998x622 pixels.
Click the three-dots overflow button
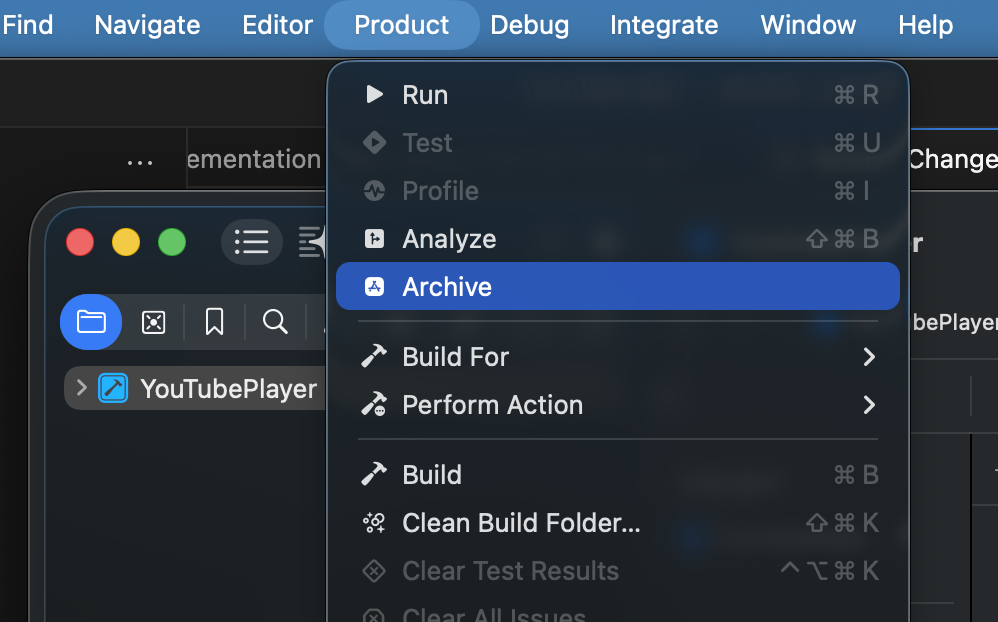(x=140, y=162)
